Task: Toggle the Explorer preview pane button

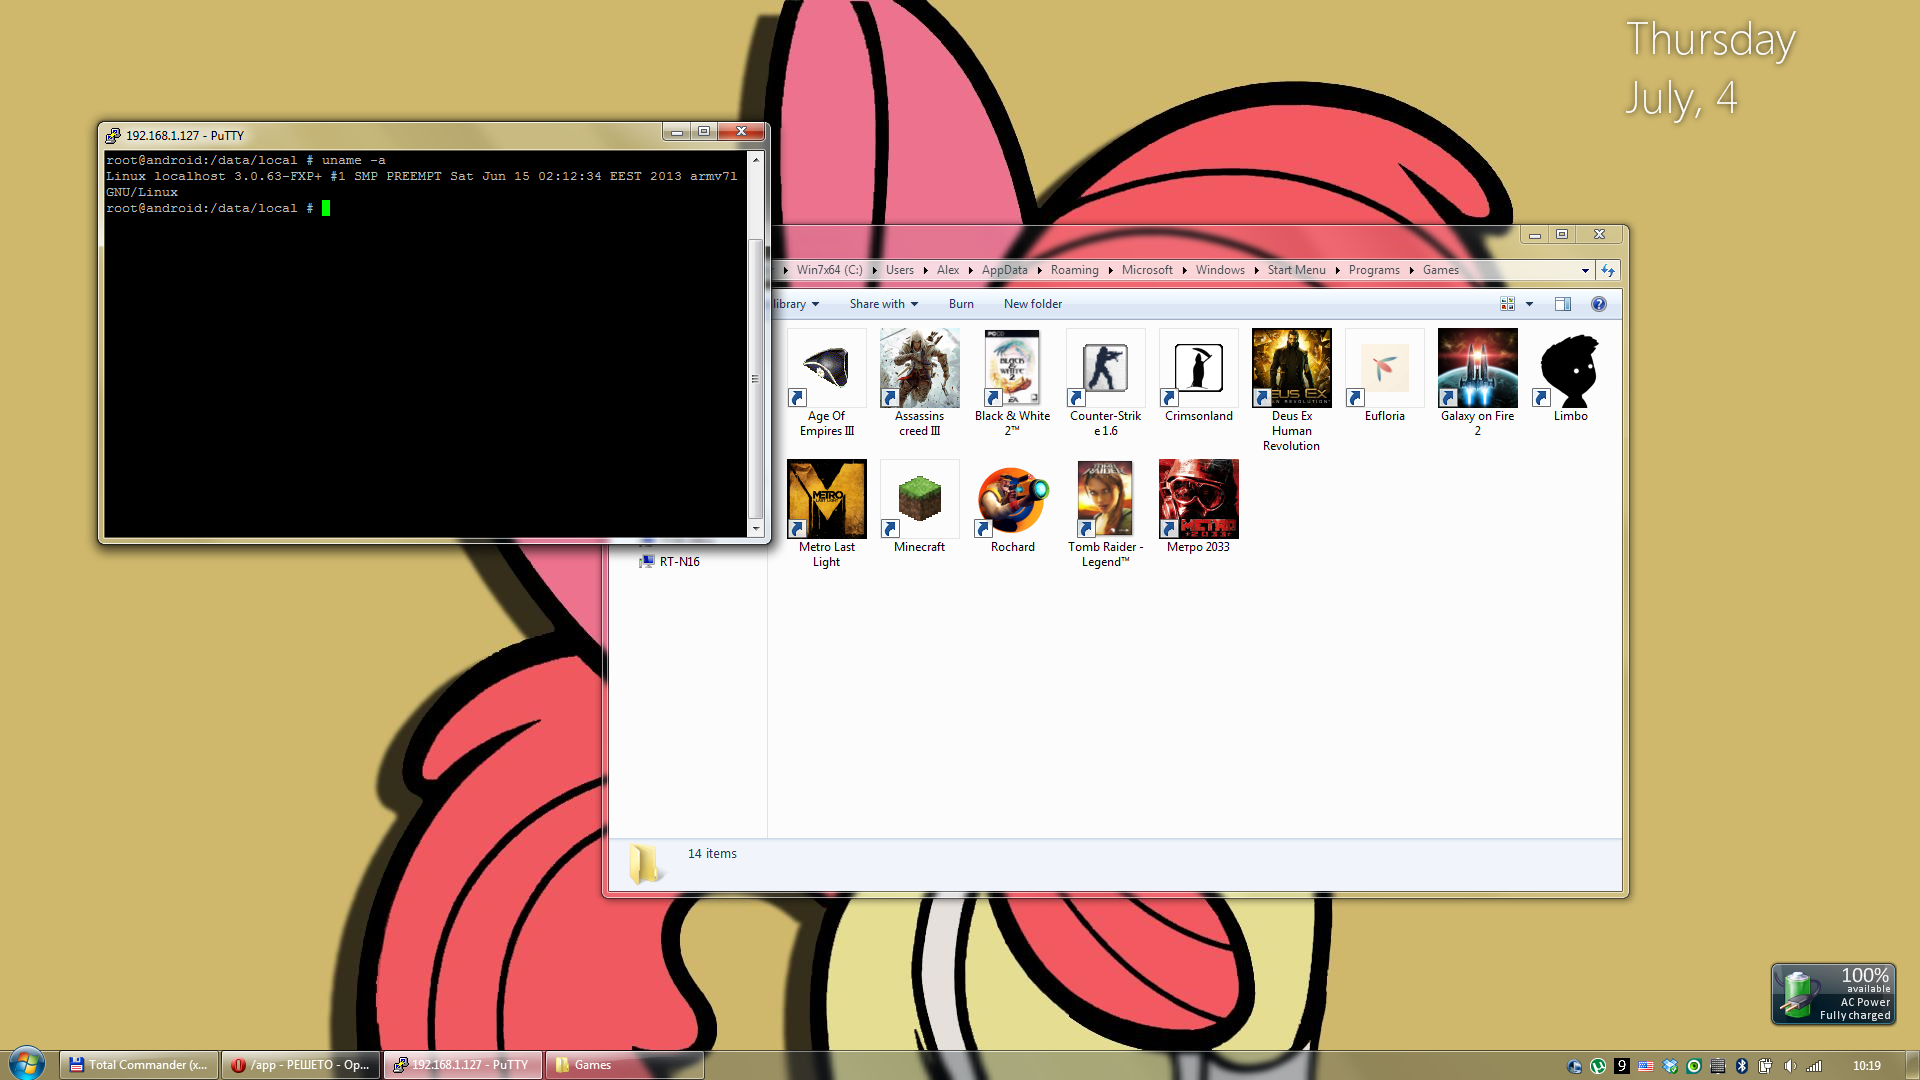Action: point(1562,304)
